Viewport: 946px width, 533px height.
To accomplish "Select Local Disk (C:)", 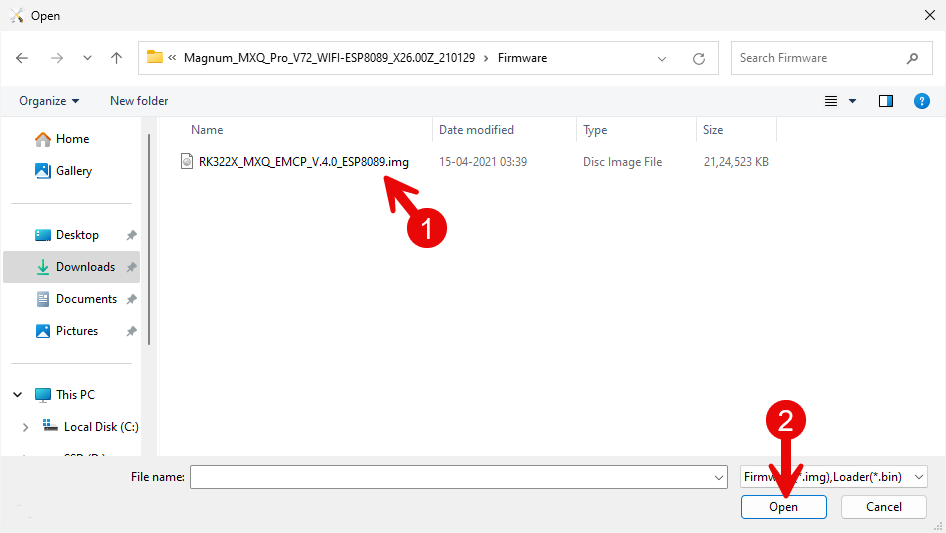I will pos(90,427).
